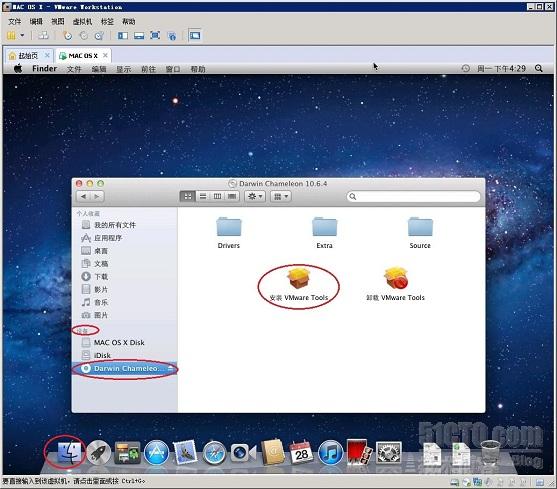Select 桌面 in Finder sidebar
Viewport: 557px width, 489px height.
124,251
